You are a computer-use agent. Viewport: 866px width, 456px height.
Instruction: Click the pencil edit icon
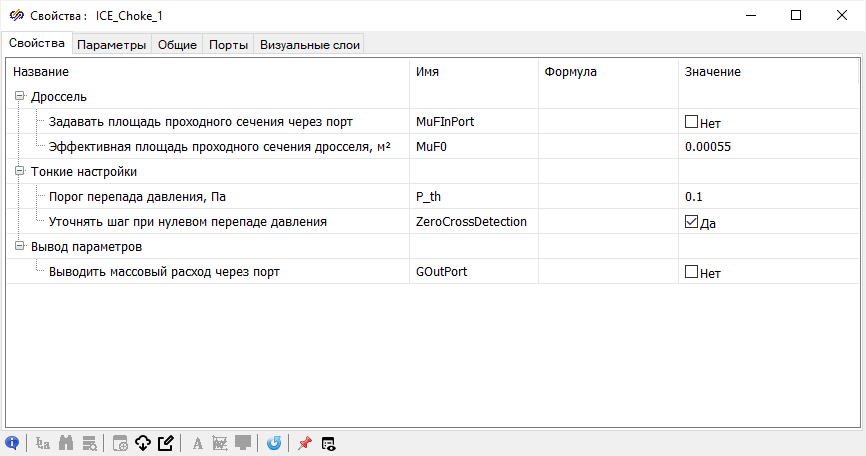click(165, 443)
